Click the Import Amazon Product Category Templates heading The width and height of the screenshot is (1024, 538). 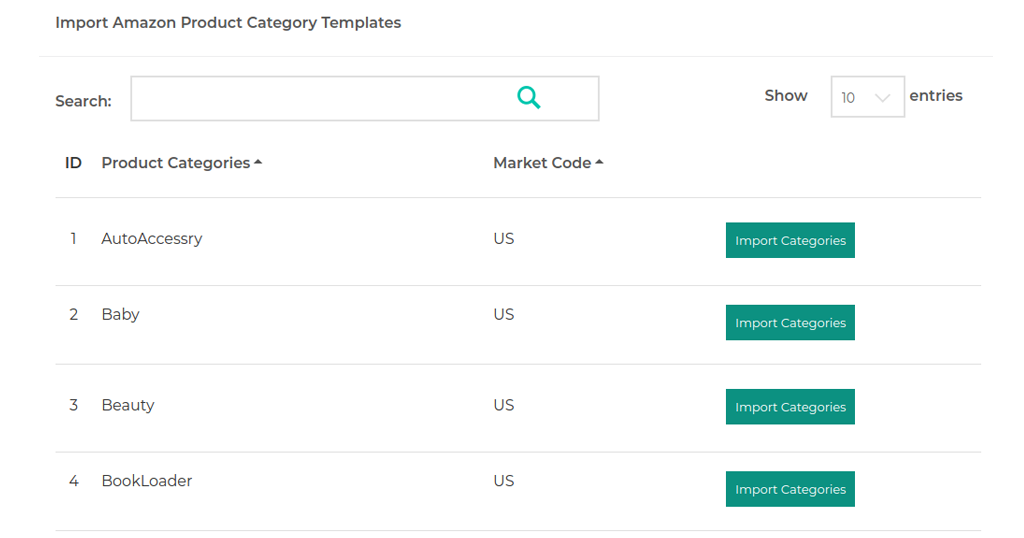click(228, 23)
